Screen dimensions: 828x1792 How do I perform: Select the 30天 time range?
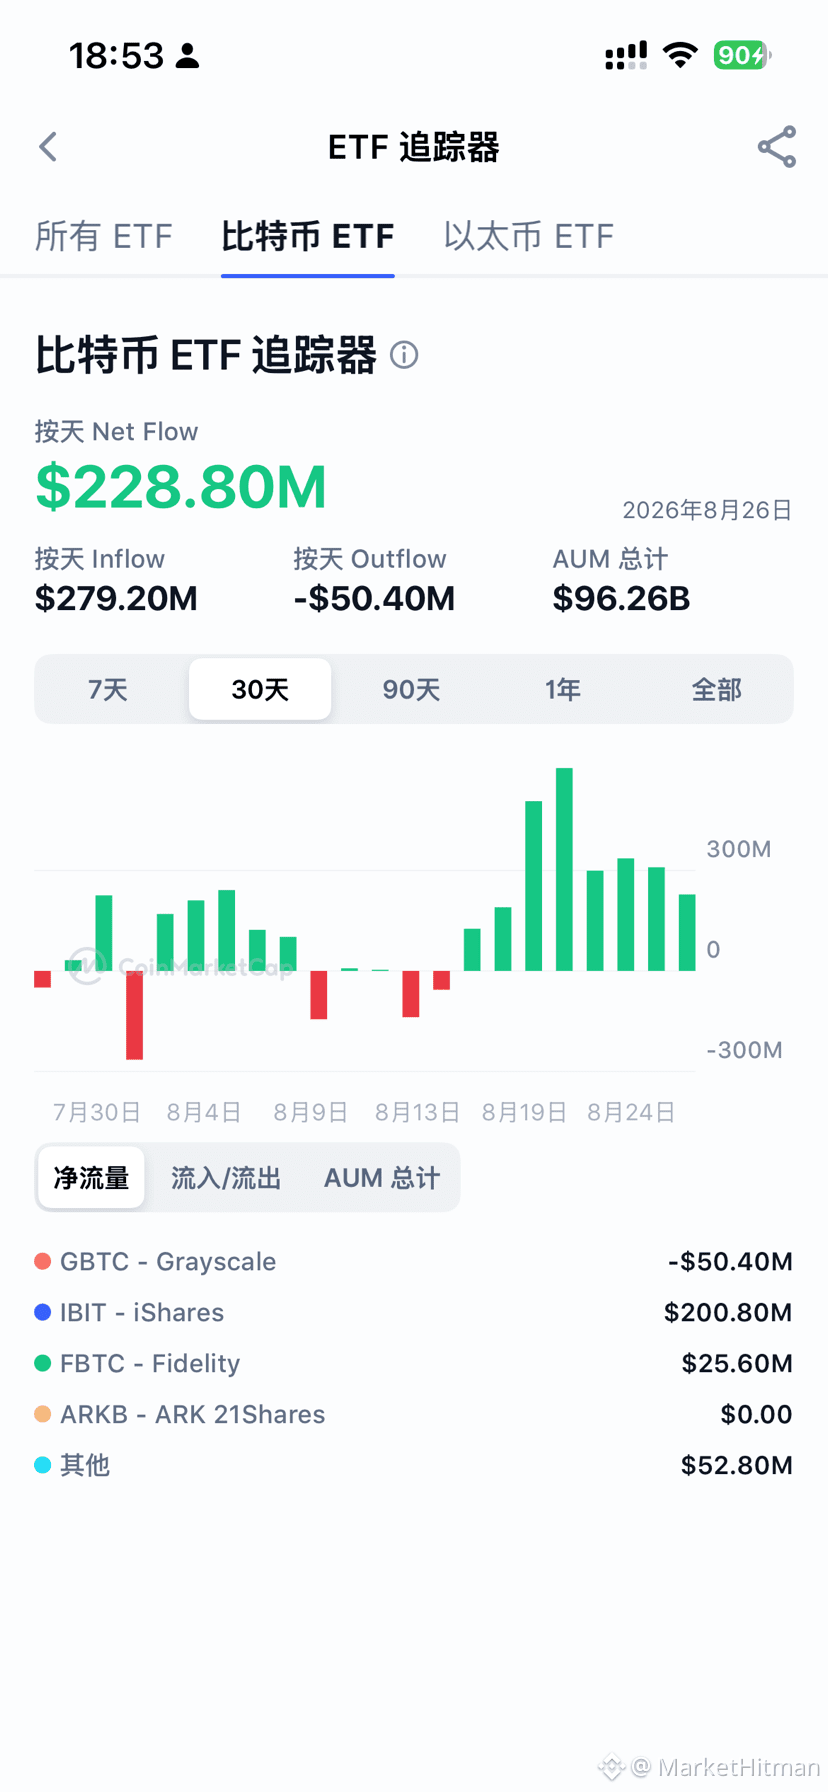pos(260,689)
